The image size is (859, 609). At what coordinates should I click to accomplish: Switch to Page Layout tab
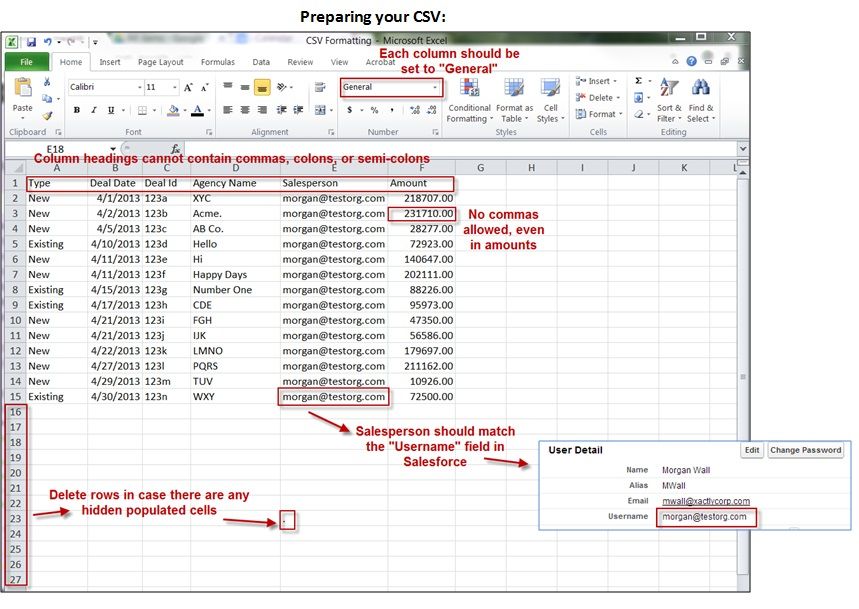point(161,62)
